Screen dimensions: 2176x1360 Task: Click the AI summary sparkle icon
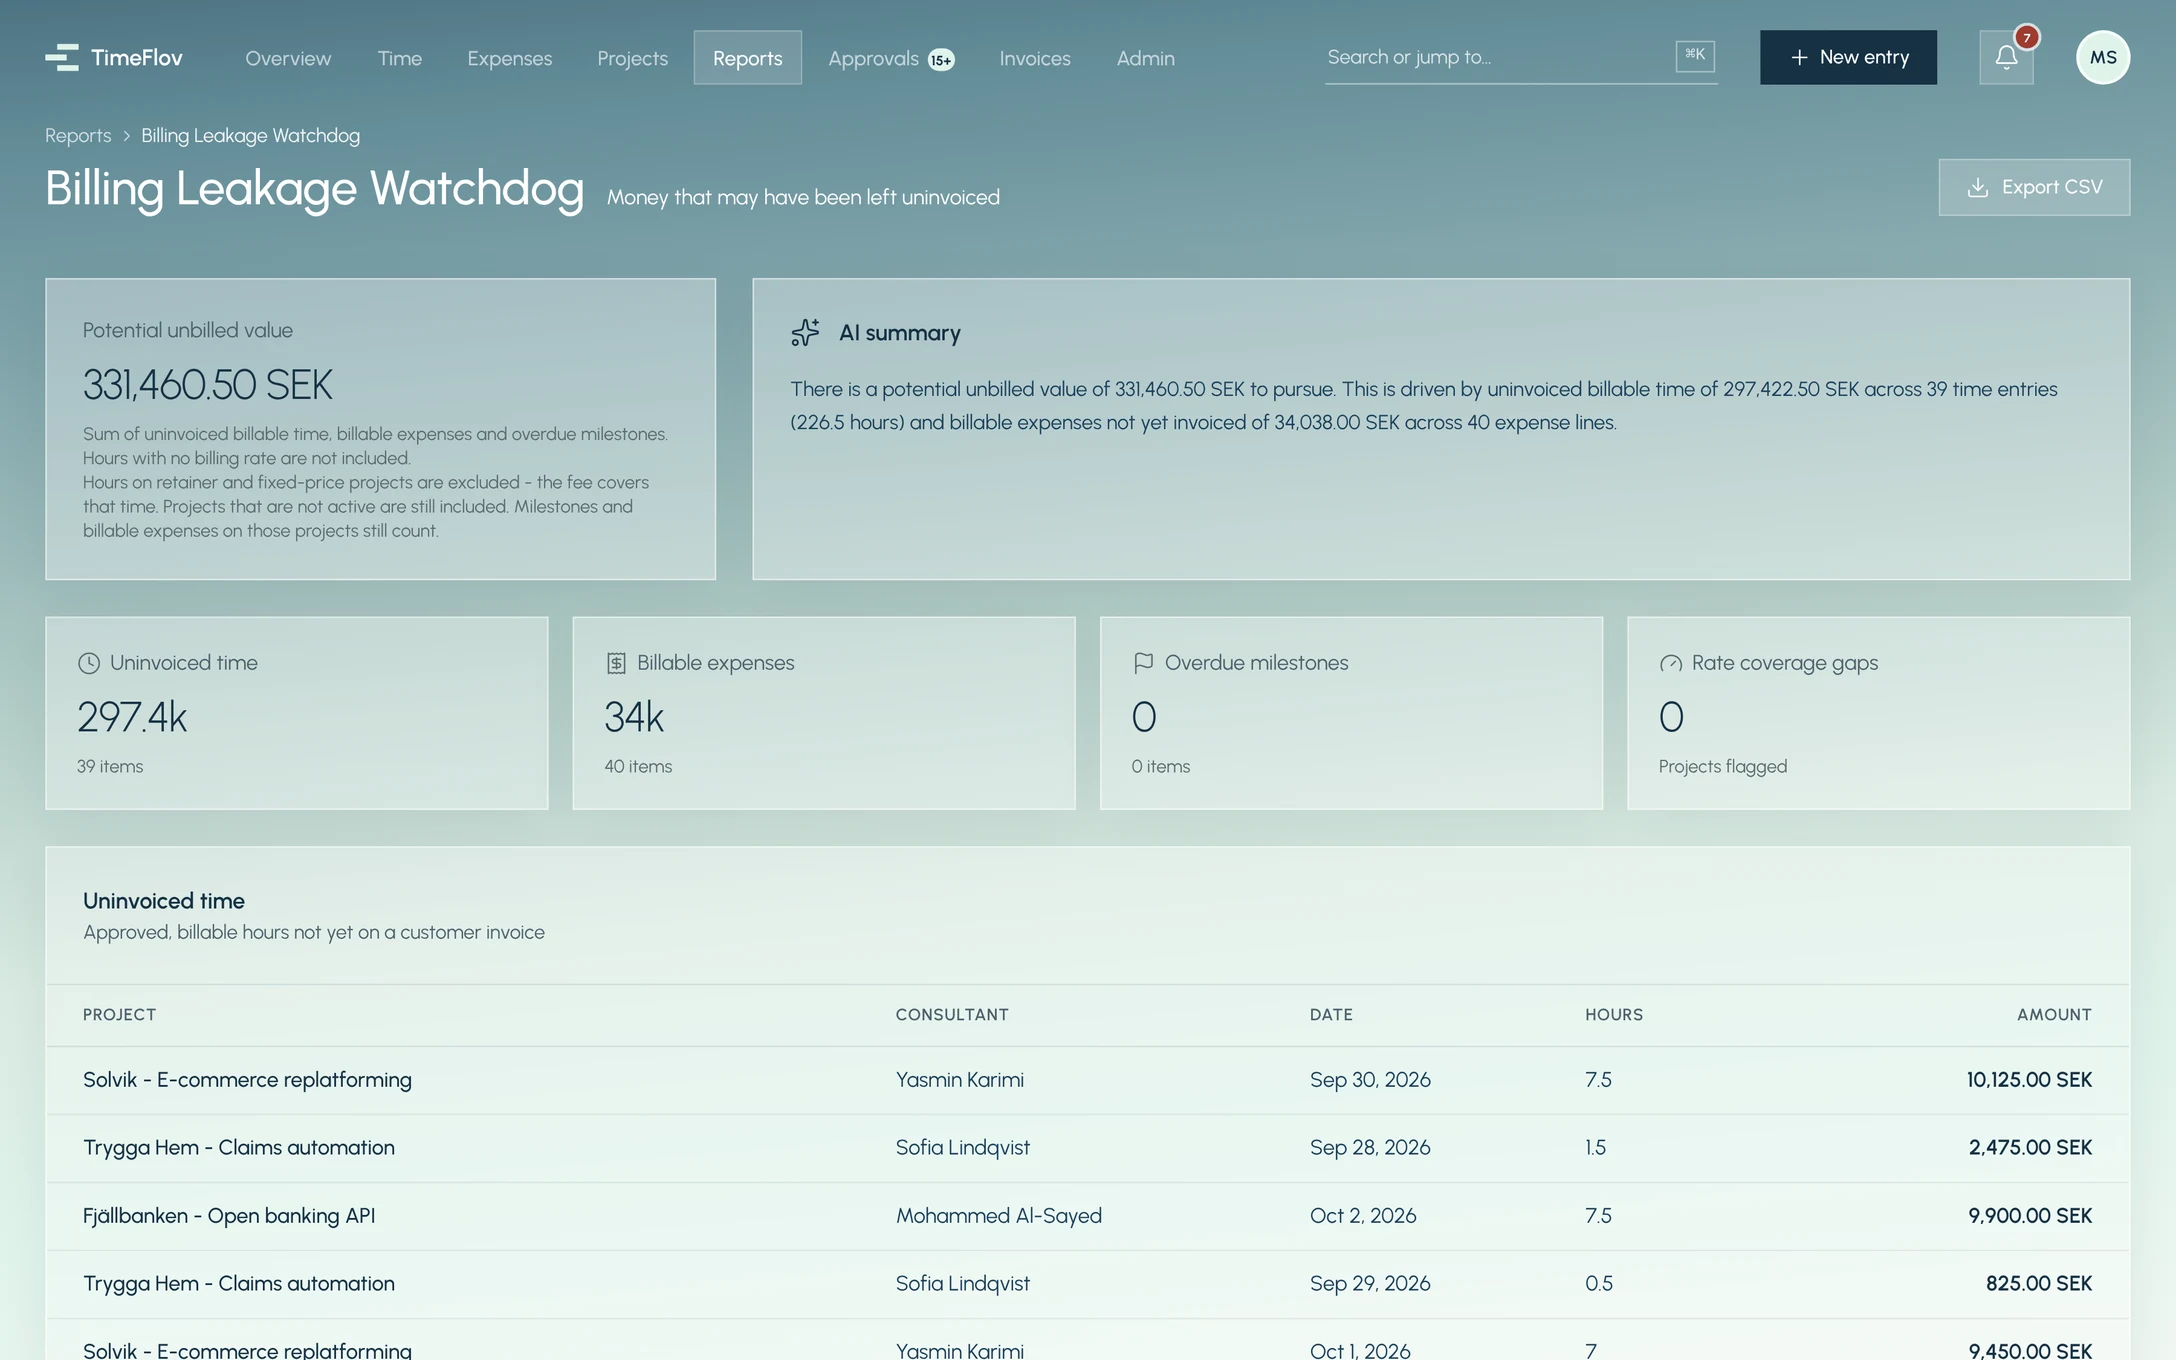pos(805,332)
